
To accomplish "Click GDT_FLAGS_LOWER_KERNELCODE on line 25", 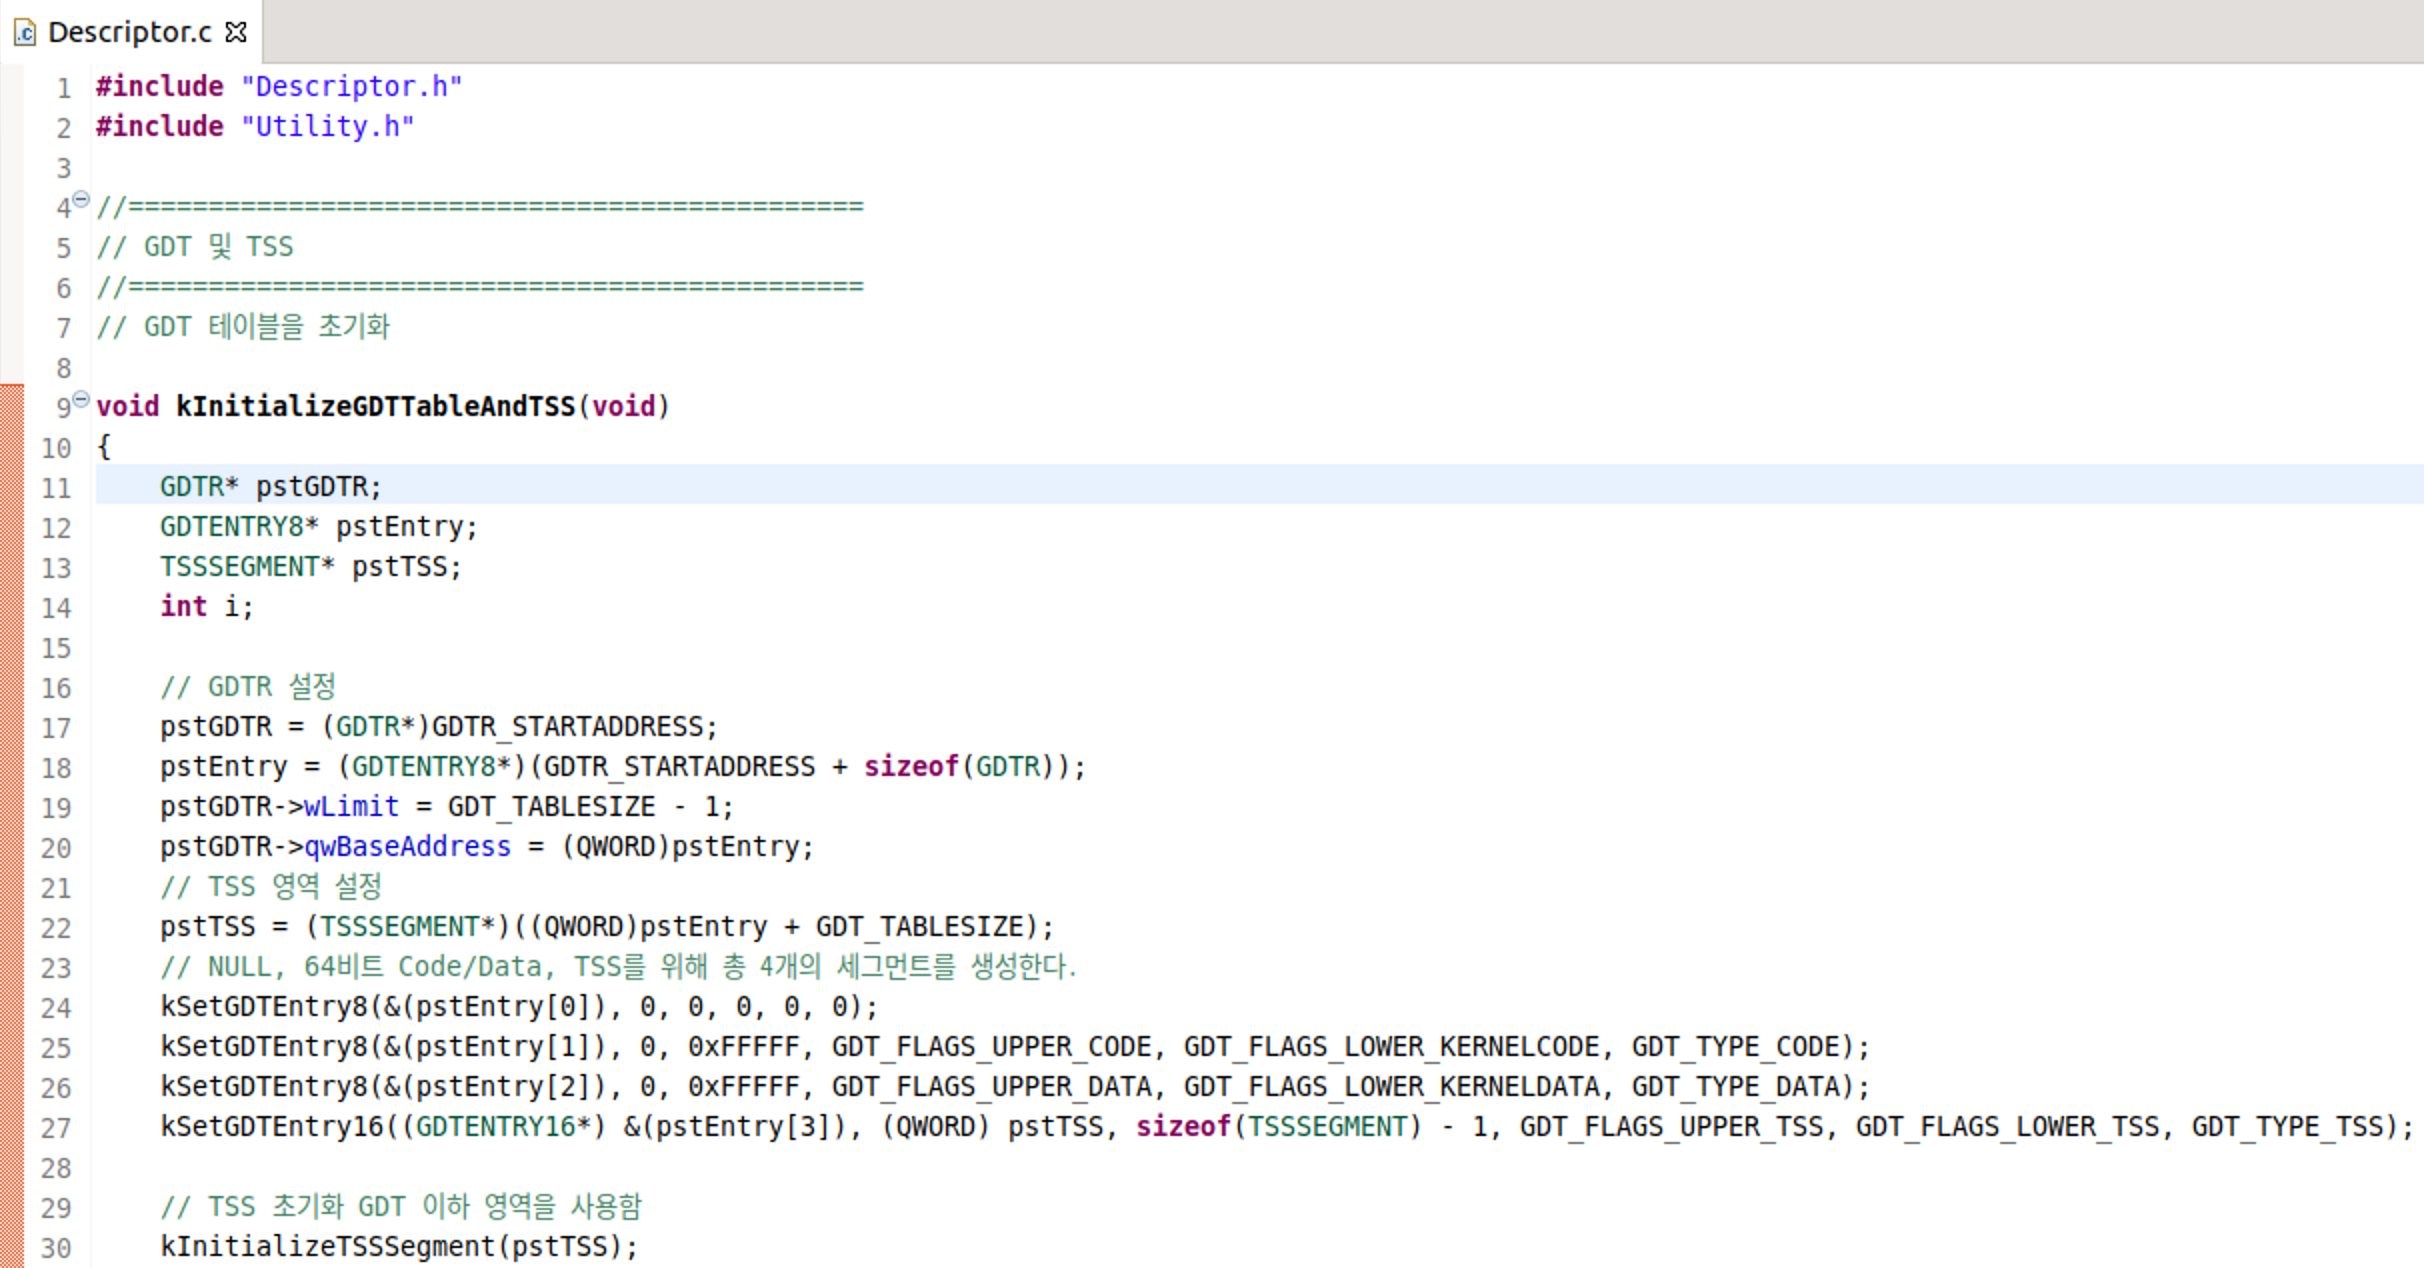I will (1391, 1046).
